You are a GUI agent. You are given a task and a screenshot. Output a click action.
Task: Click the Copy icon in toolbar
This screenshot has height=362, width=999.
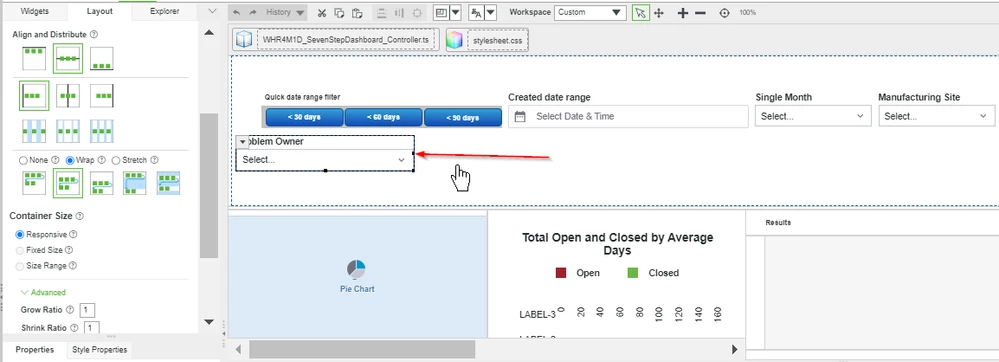(340, 12)
